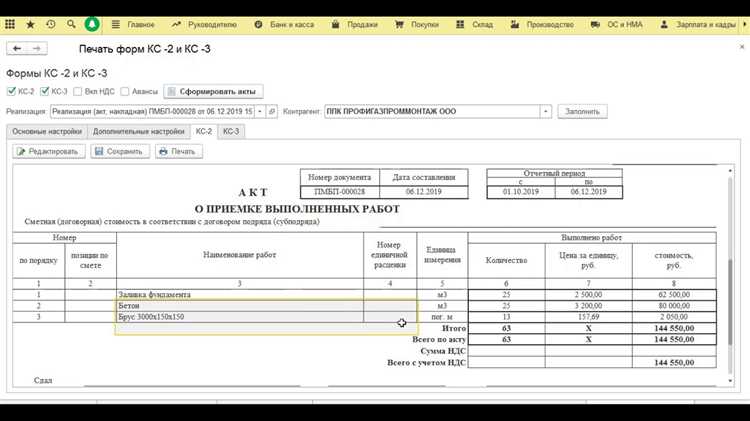Select the пог. м unit cell
750x421 pixels.
[x=442, y=317]
